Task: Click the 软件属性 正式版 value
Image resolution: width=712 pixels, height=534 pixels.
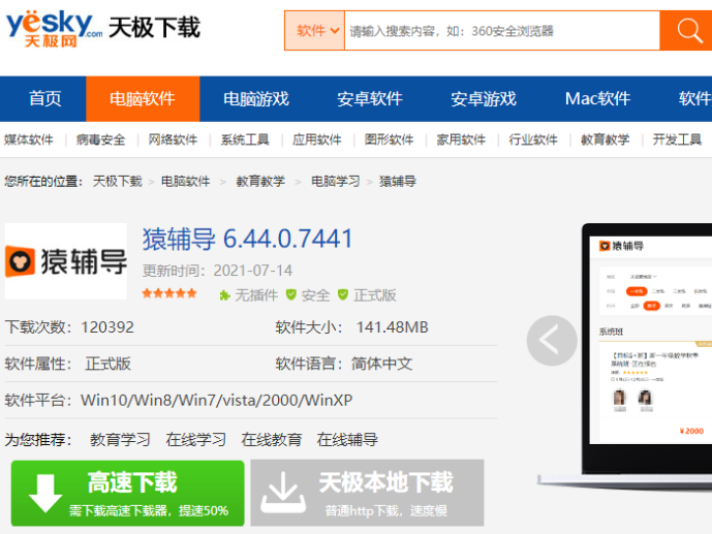Action: (108, 364)
